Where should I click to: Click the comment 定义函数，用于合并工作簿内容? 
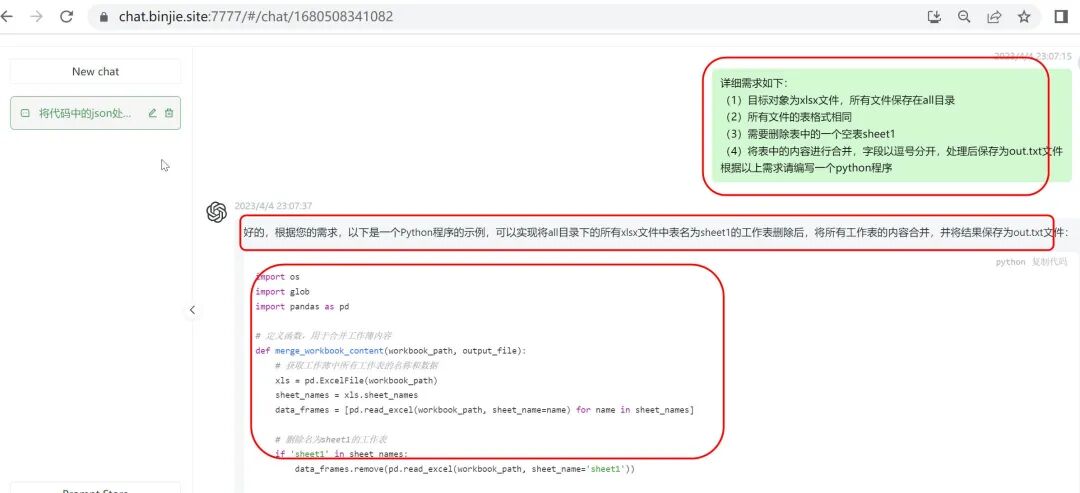point(323,336)
